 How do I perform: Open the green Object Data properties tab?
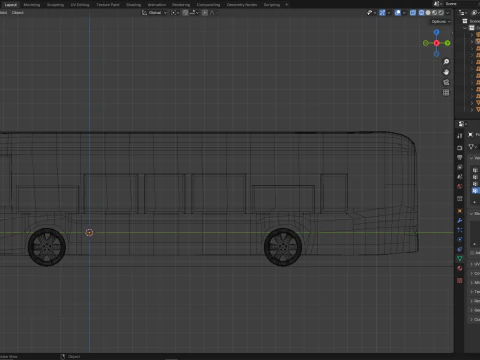pos(460,259)
